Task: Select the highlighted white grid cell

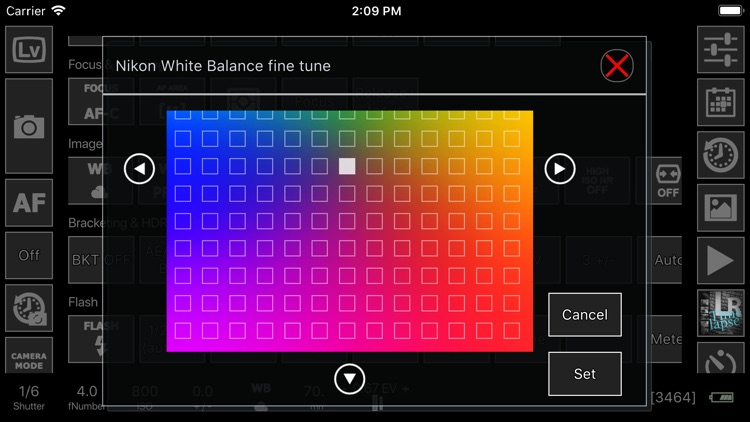Action: click(x=347, y=166)
